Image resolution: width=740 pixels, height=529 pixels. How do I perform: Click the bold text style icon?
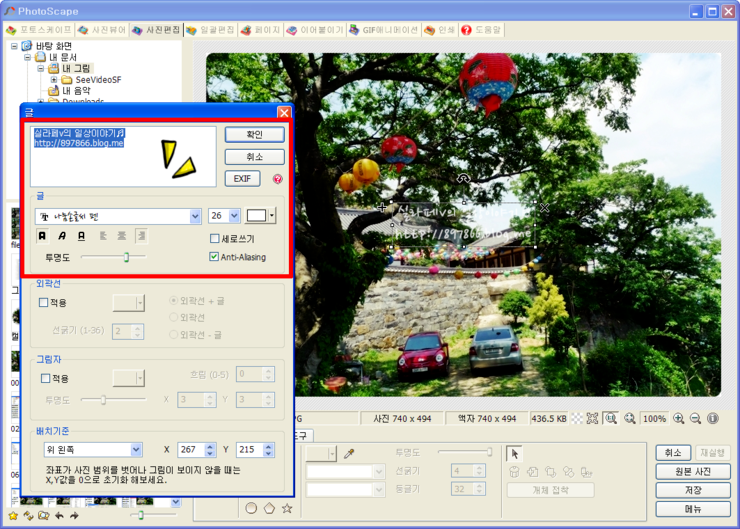[42, 236]
